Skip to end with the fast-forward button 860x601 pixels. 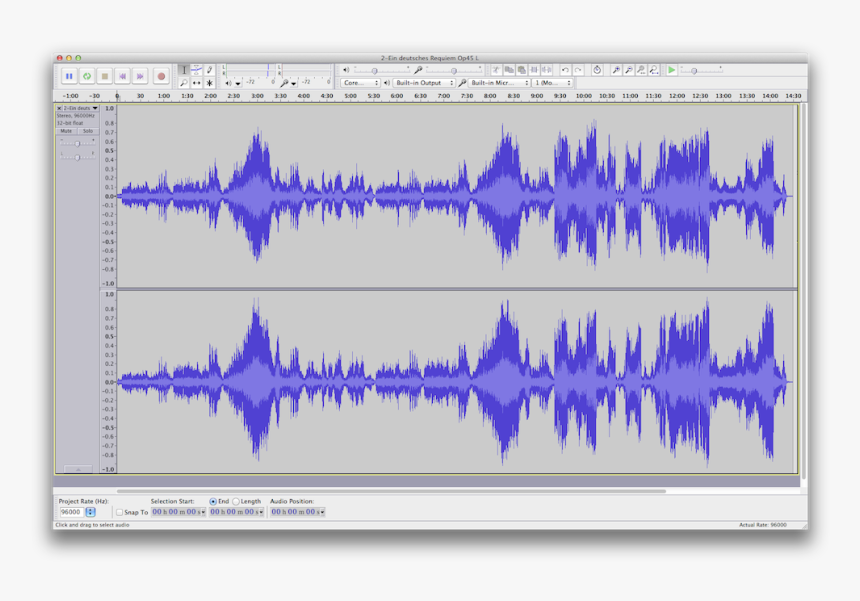140,76
